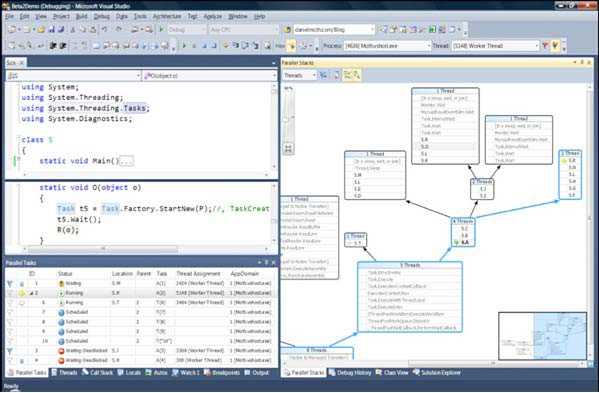Click the current frame S.A in 4 Threads node
This screenshot has width=599, height=393.
(x=465, y=242)
